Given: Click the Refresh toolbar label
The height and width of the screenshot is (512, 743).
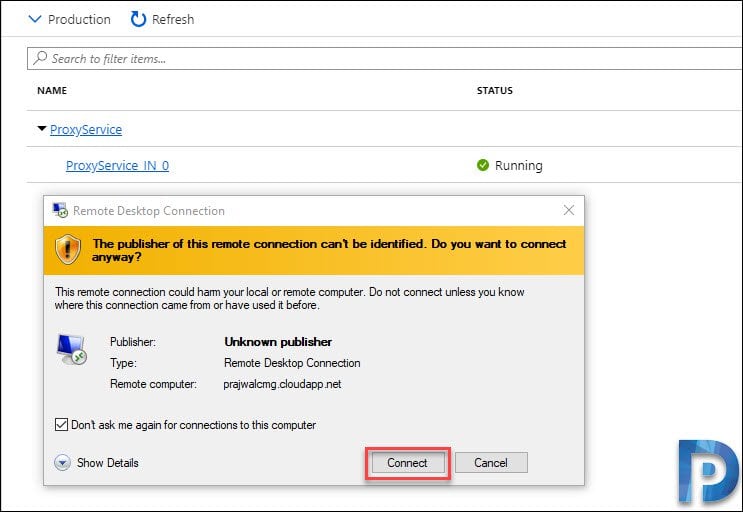Looking at the screenshot, I should point(173,19).
